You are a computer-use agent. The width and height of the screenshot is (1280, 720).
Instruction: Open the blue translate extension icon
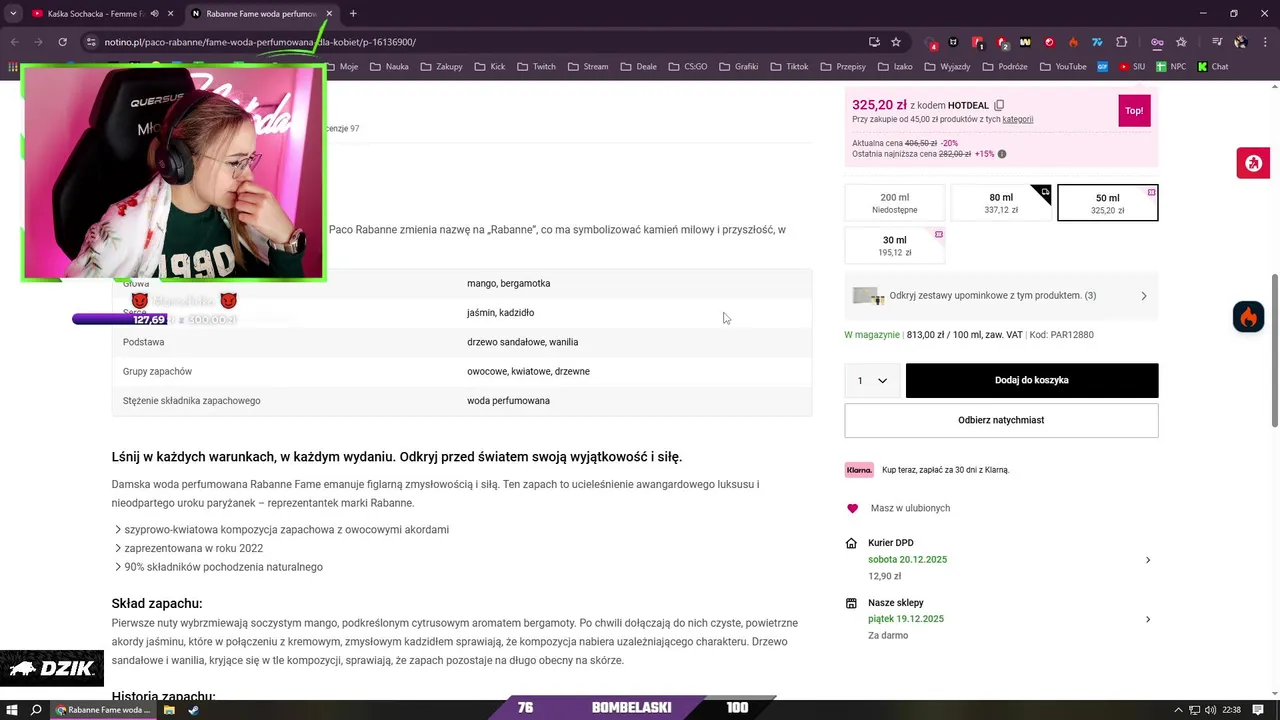pos(1097,42)
